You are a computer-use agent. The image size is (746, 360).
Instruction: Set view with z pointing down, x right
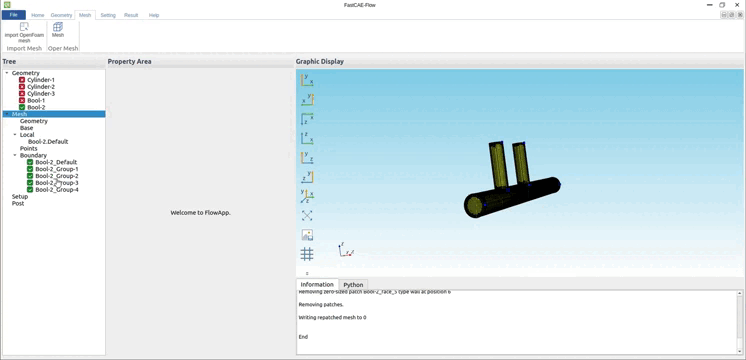[x=307, y=119]
